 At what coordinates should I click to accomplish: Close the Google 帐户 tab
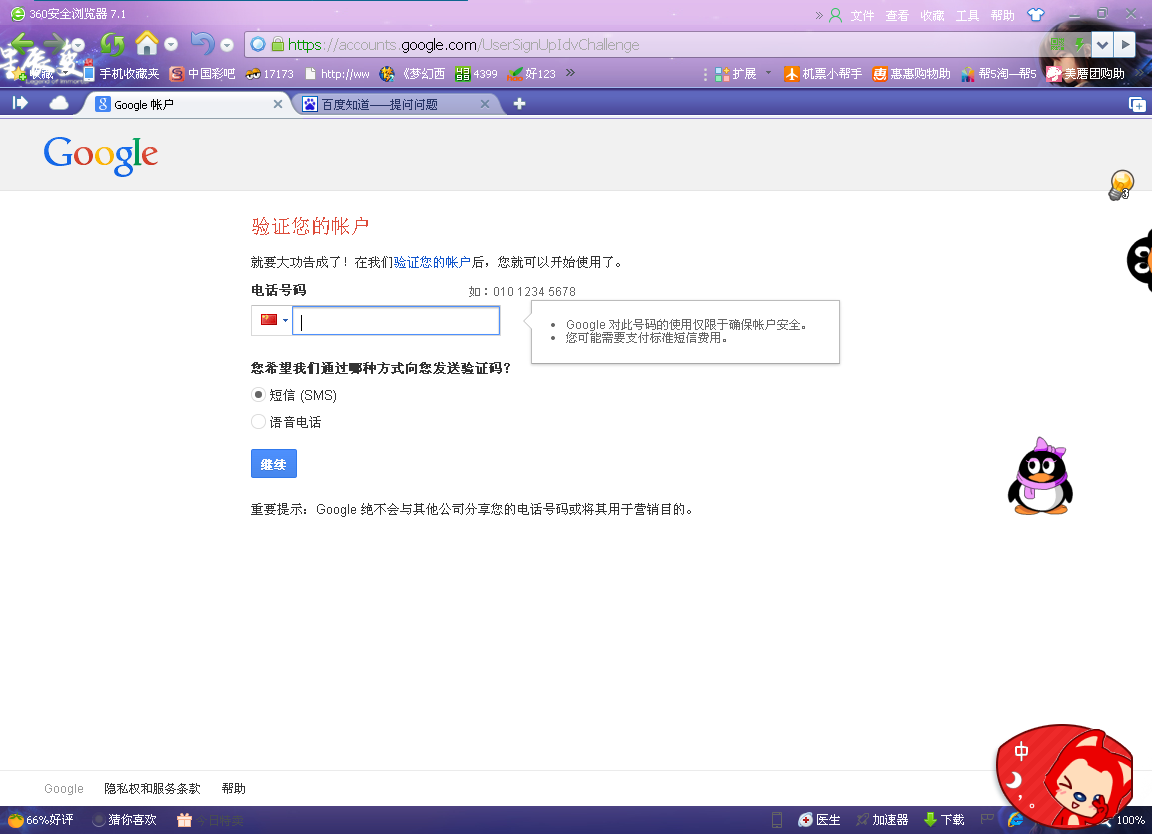278,104
